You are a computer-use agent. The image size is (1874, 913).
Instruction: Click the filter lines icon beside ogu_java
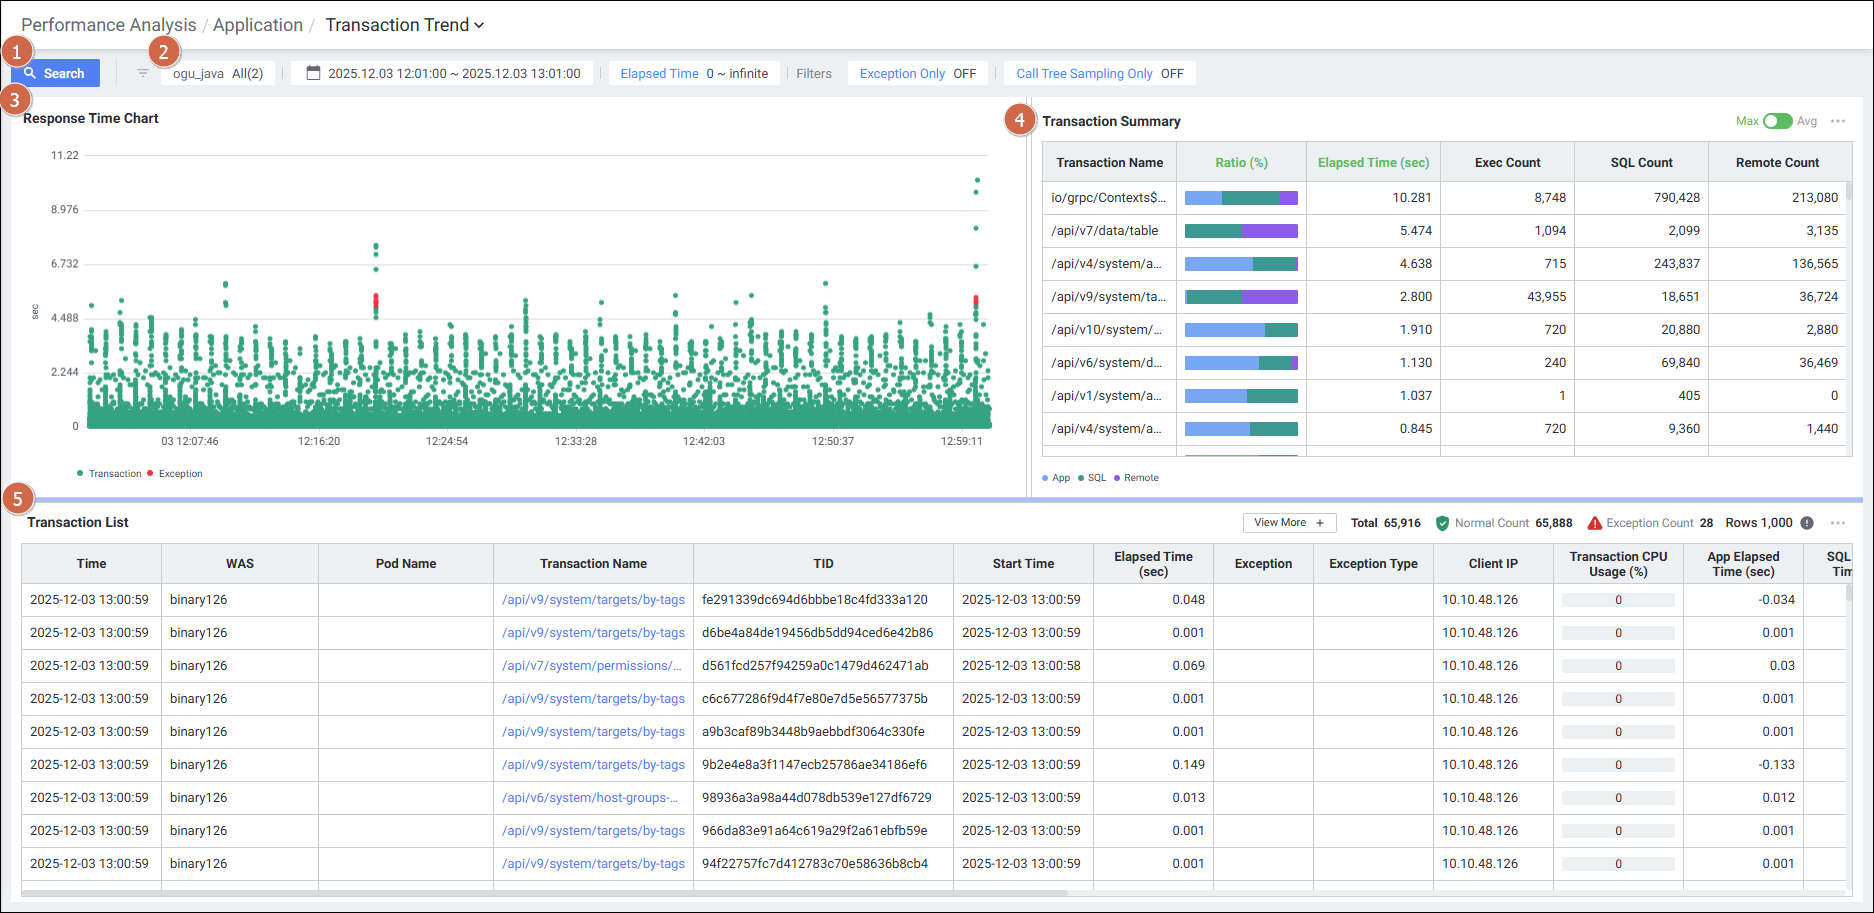[x=143, y=73]
